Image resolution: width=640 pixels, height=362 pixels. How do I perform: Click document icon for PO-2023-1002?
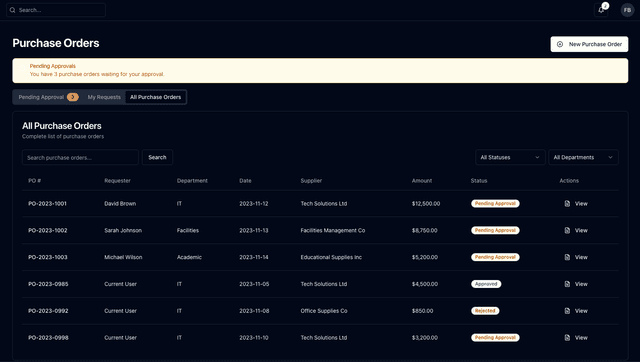click(x=567, y=230)
